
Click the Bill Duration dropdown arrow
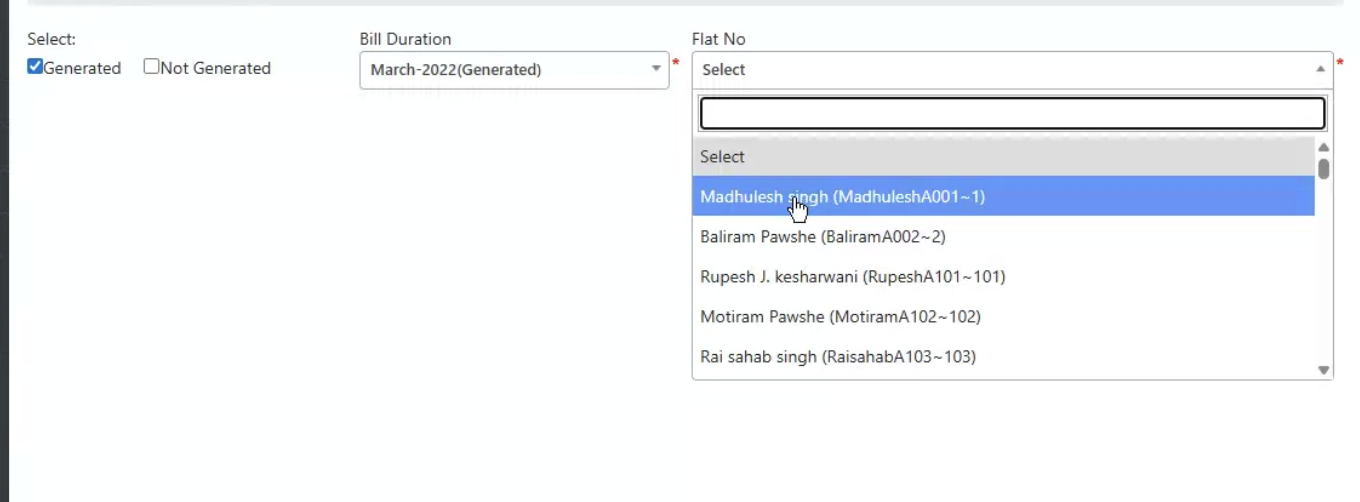[x=656, y=69]
